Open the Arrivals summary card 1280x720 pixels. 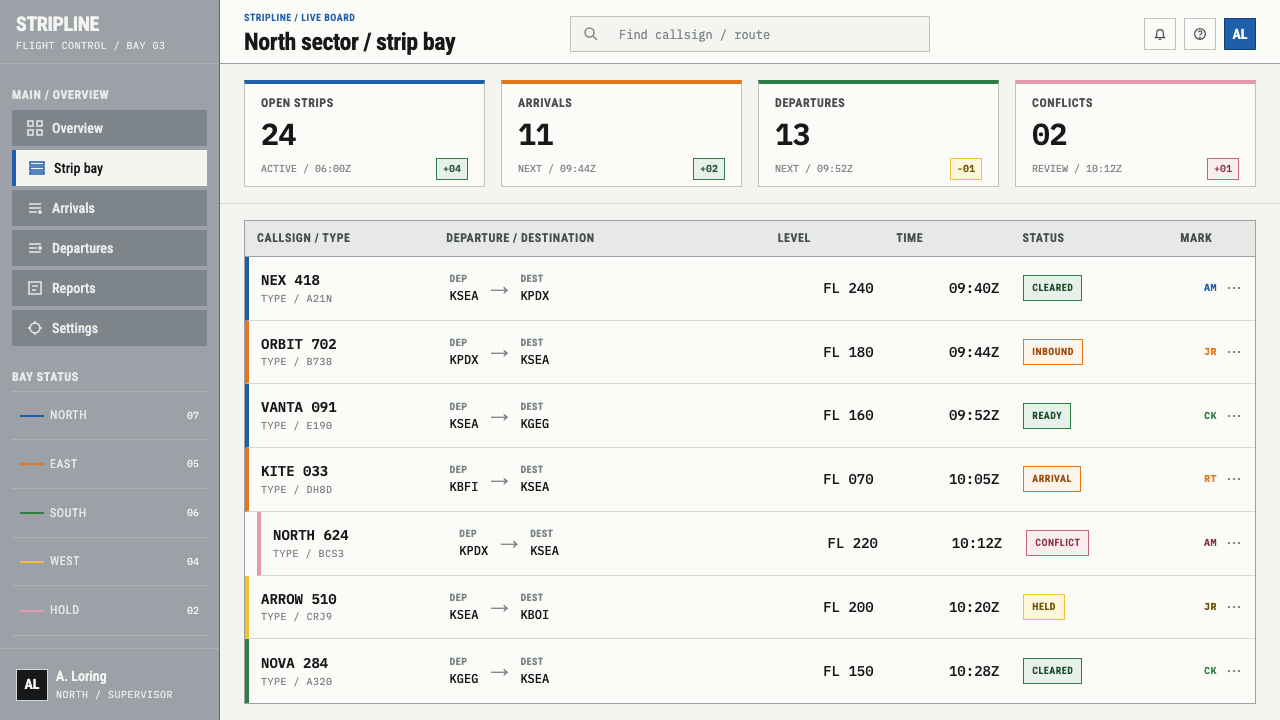click(622, 133)
